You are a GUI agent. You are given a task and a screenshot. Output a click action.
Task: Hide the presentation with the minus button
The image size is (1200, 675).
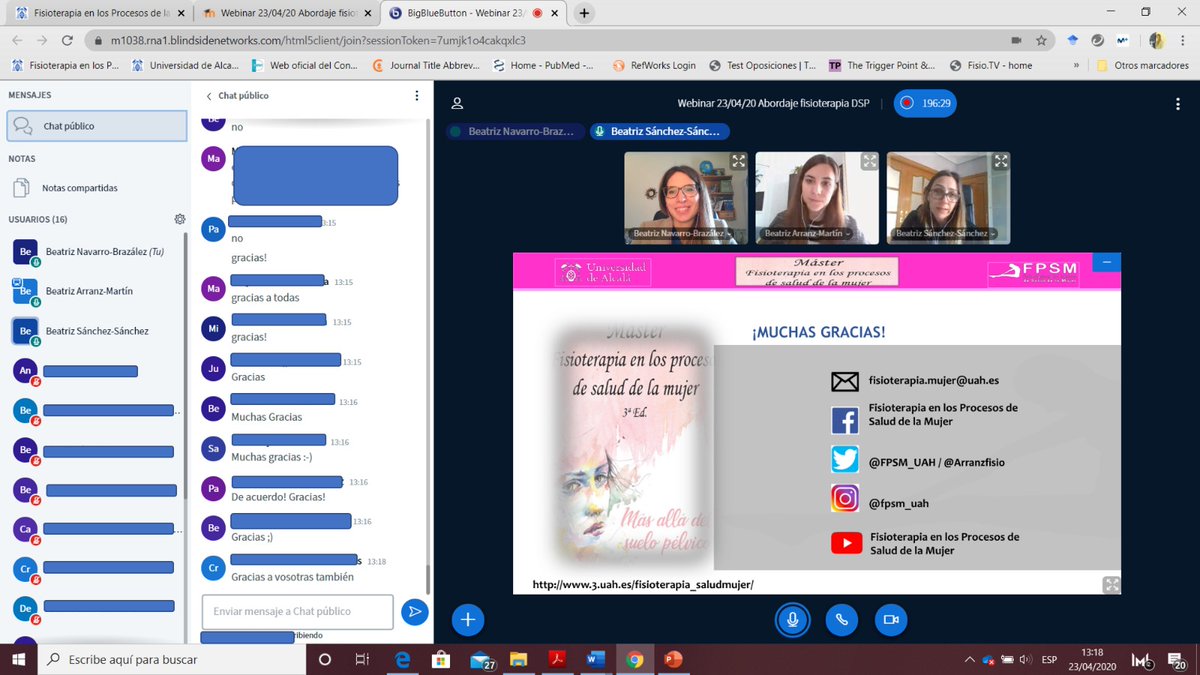[x=1106, y=262]
